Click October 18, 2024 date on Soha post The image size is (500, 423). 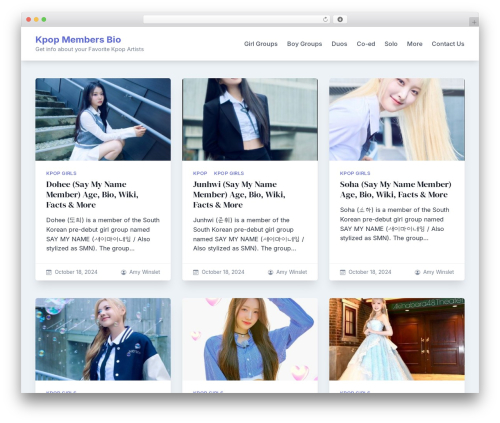point(370,272)
